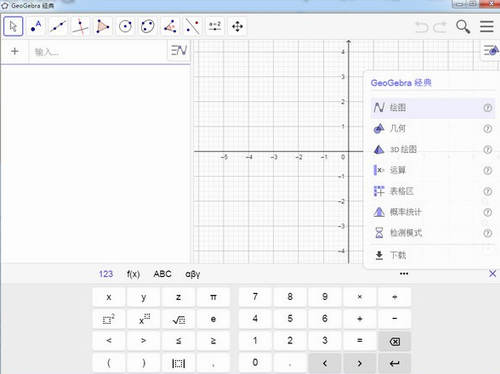Choose the 运算 CAS perspective

(x=433, y=170)
